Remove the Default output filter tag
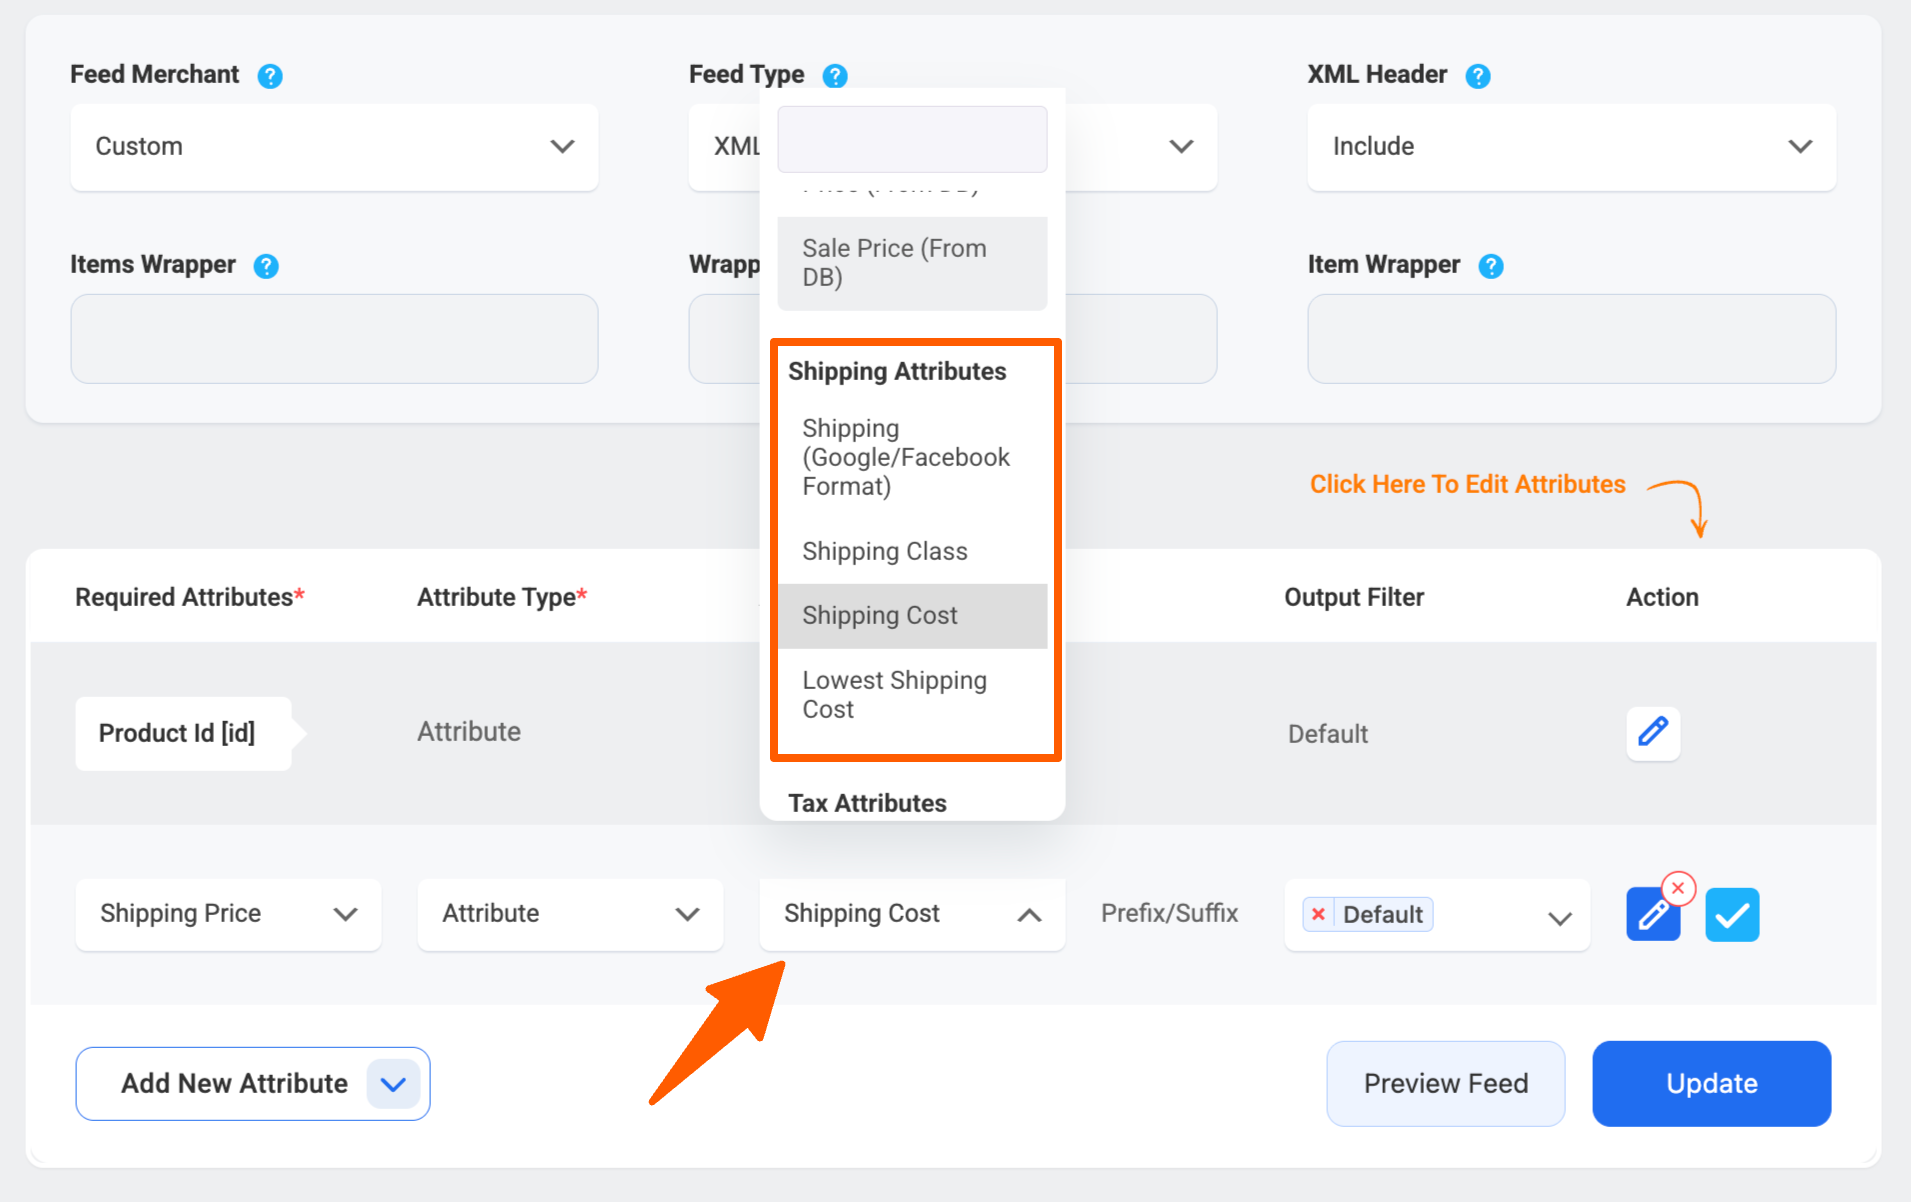The image size is (1911, 1202). (1318, 914)
